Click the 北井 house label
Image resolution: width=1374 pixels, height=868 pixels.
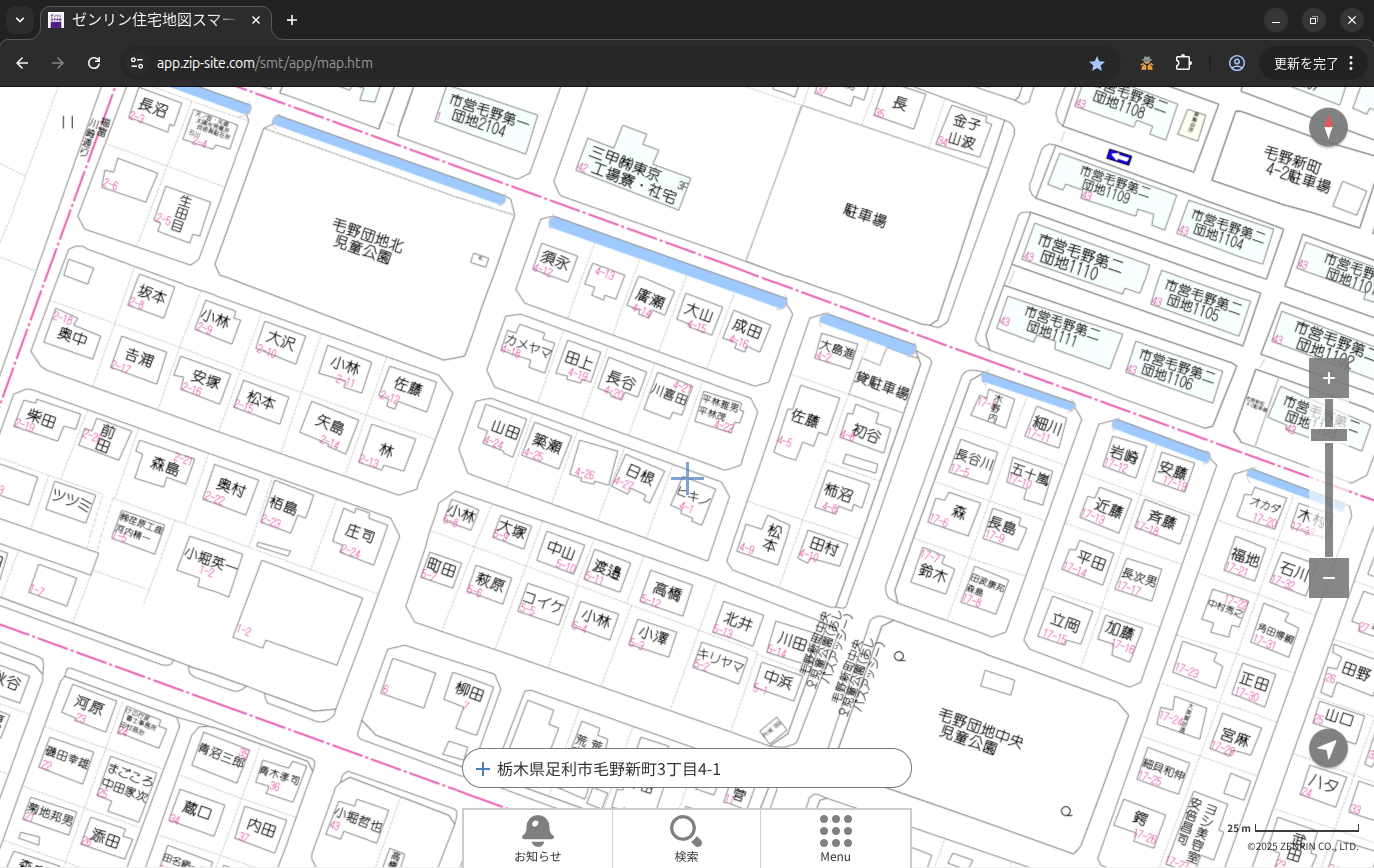click(737, 622)
